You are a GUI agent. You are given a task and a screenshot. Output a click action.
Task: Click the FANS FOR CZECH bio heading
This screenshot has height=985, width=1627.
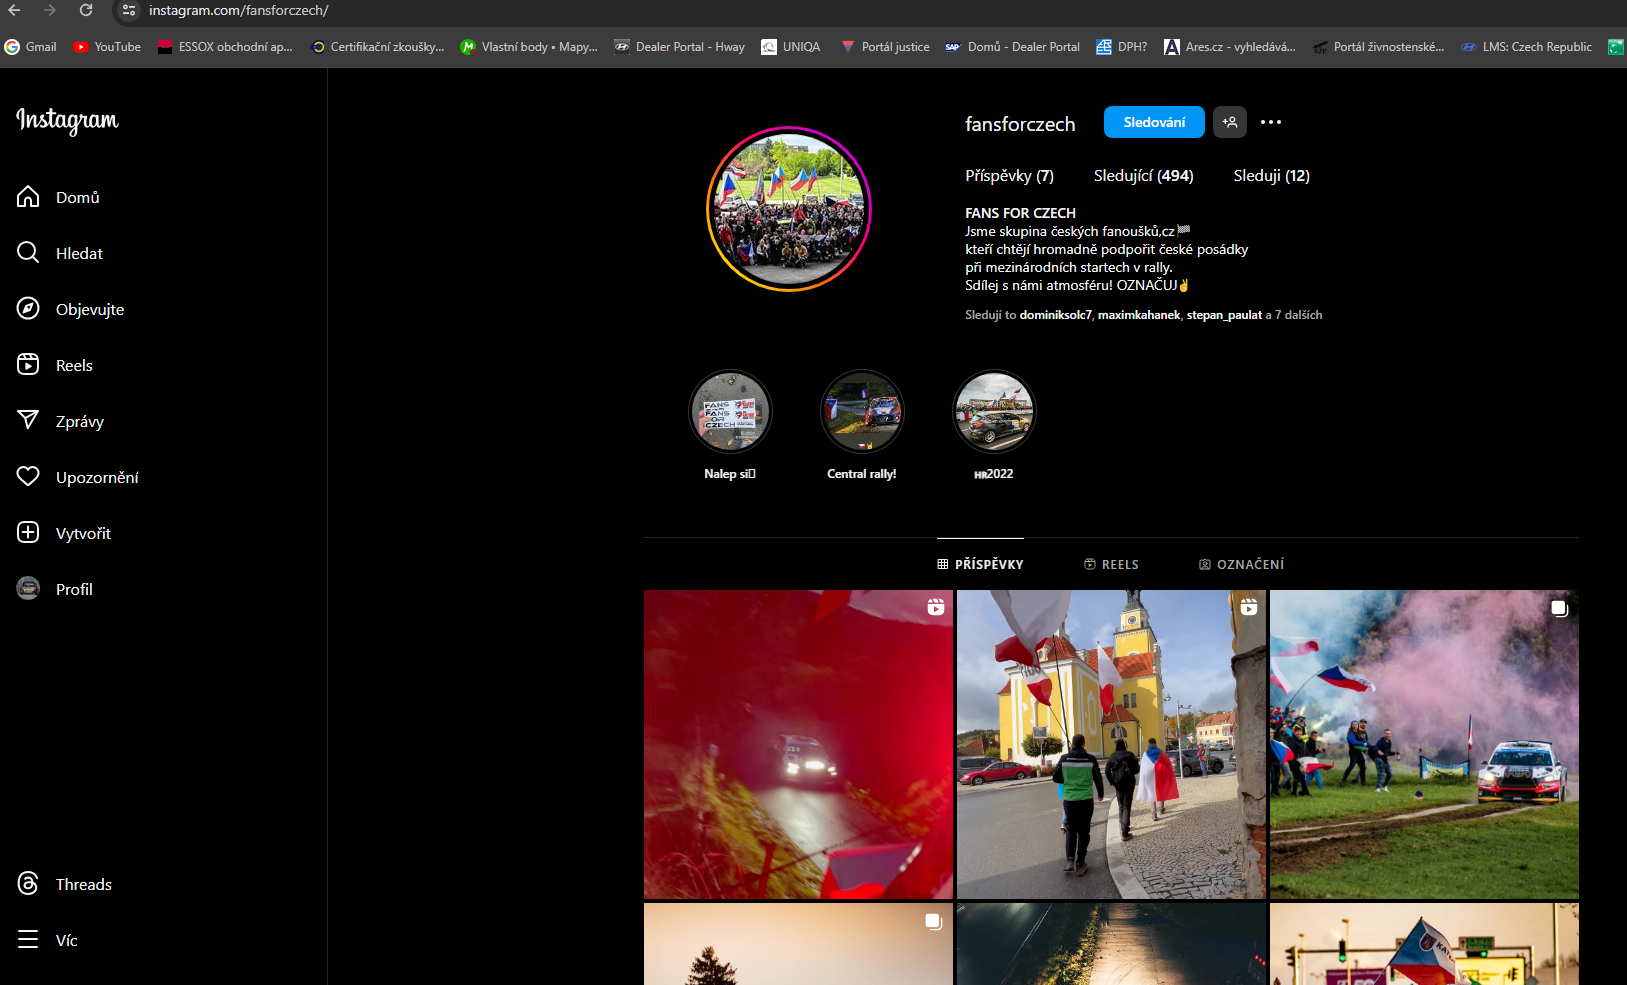click(x=1020, y=213)
